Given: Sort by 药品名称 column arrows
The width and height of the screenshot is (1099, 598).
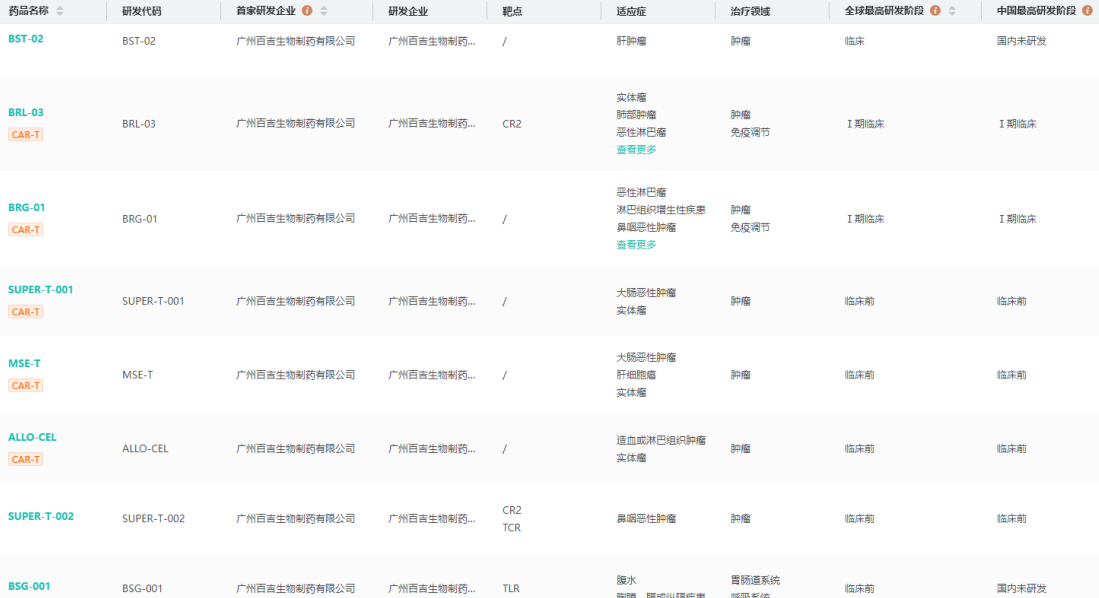Looking at the screenshot, I should coord(60,11).
